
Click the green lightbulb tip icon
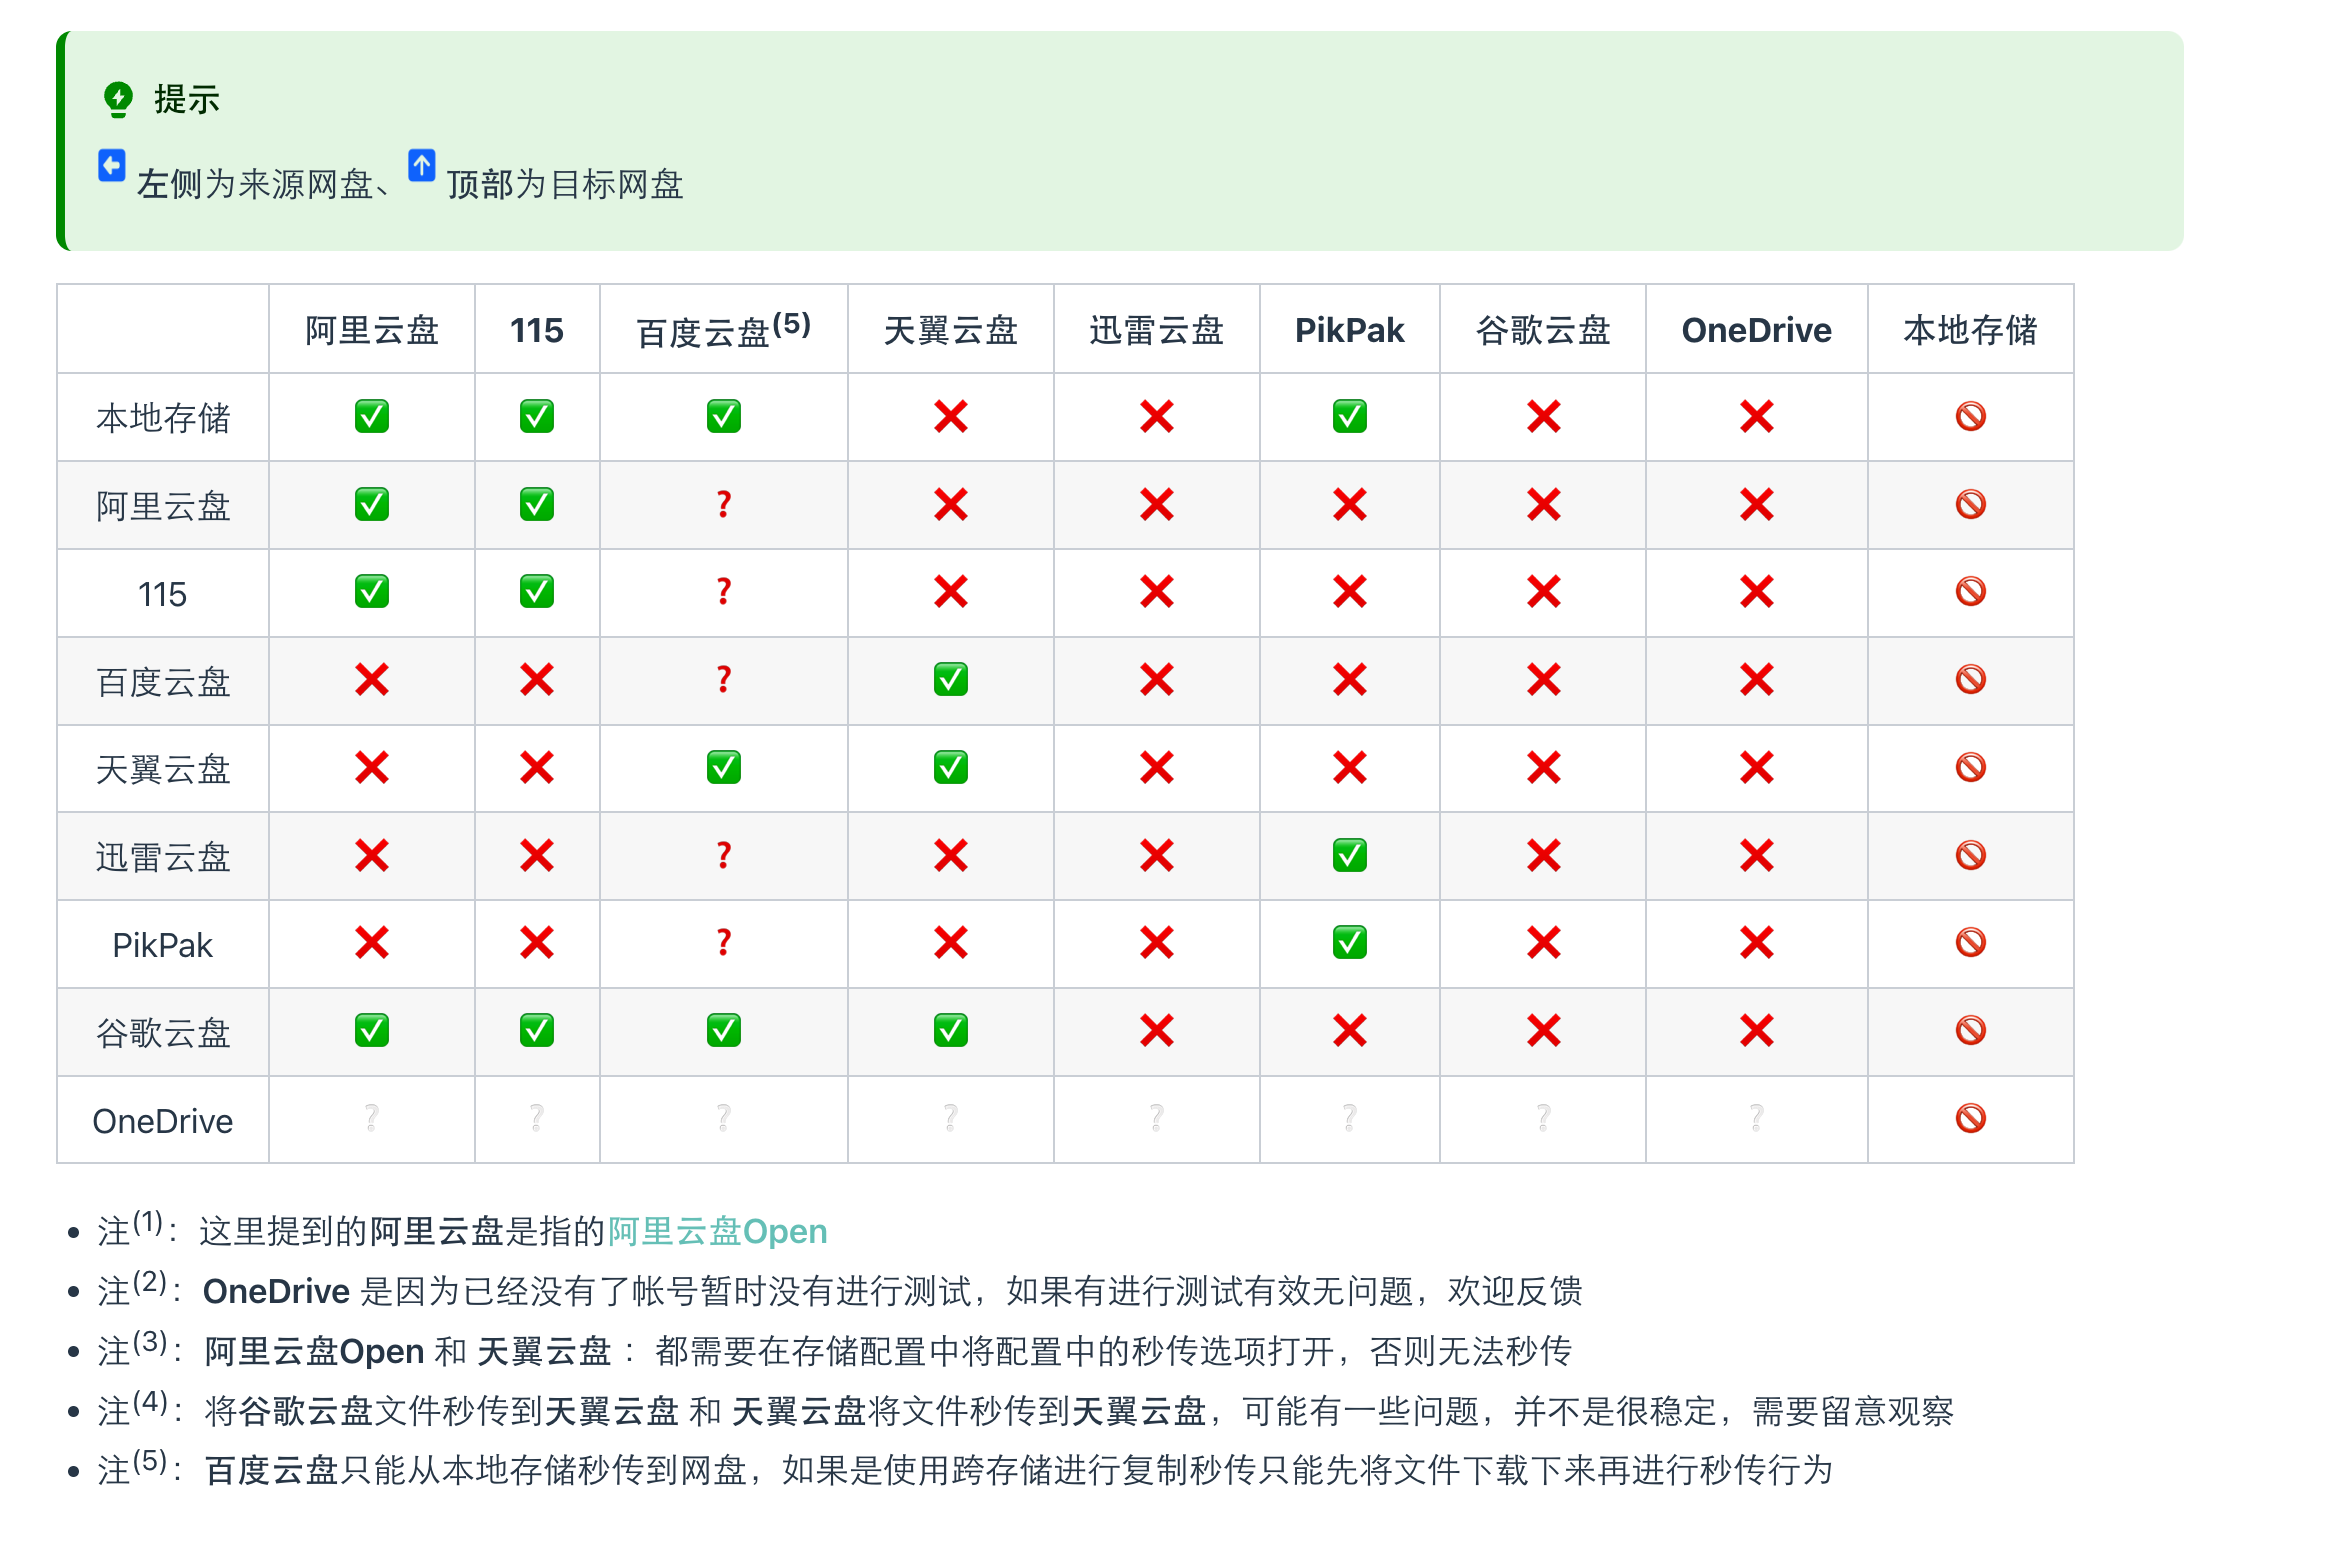[118, 99]
